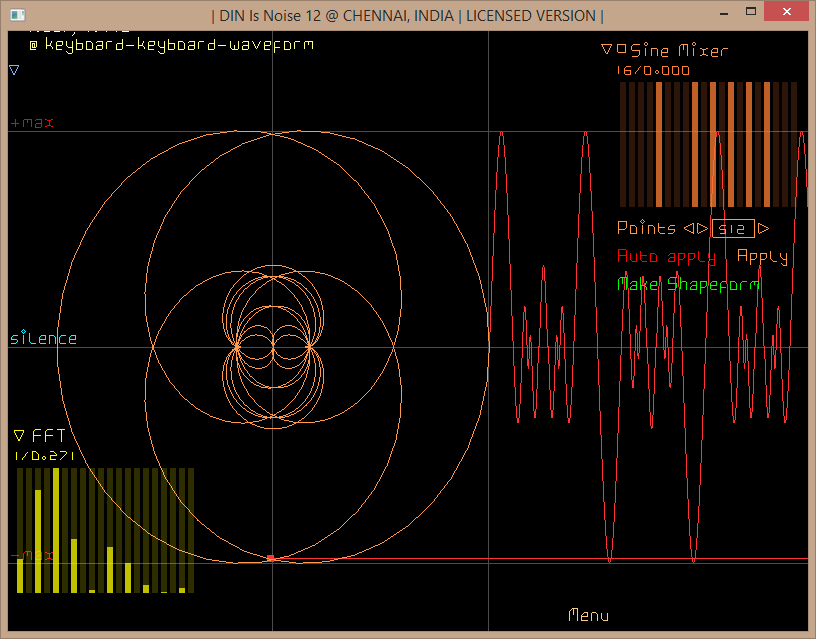This screenshot has height=639, width=816.
Task: Select the red vertex at waveform bottom
Action: (270, 557)
